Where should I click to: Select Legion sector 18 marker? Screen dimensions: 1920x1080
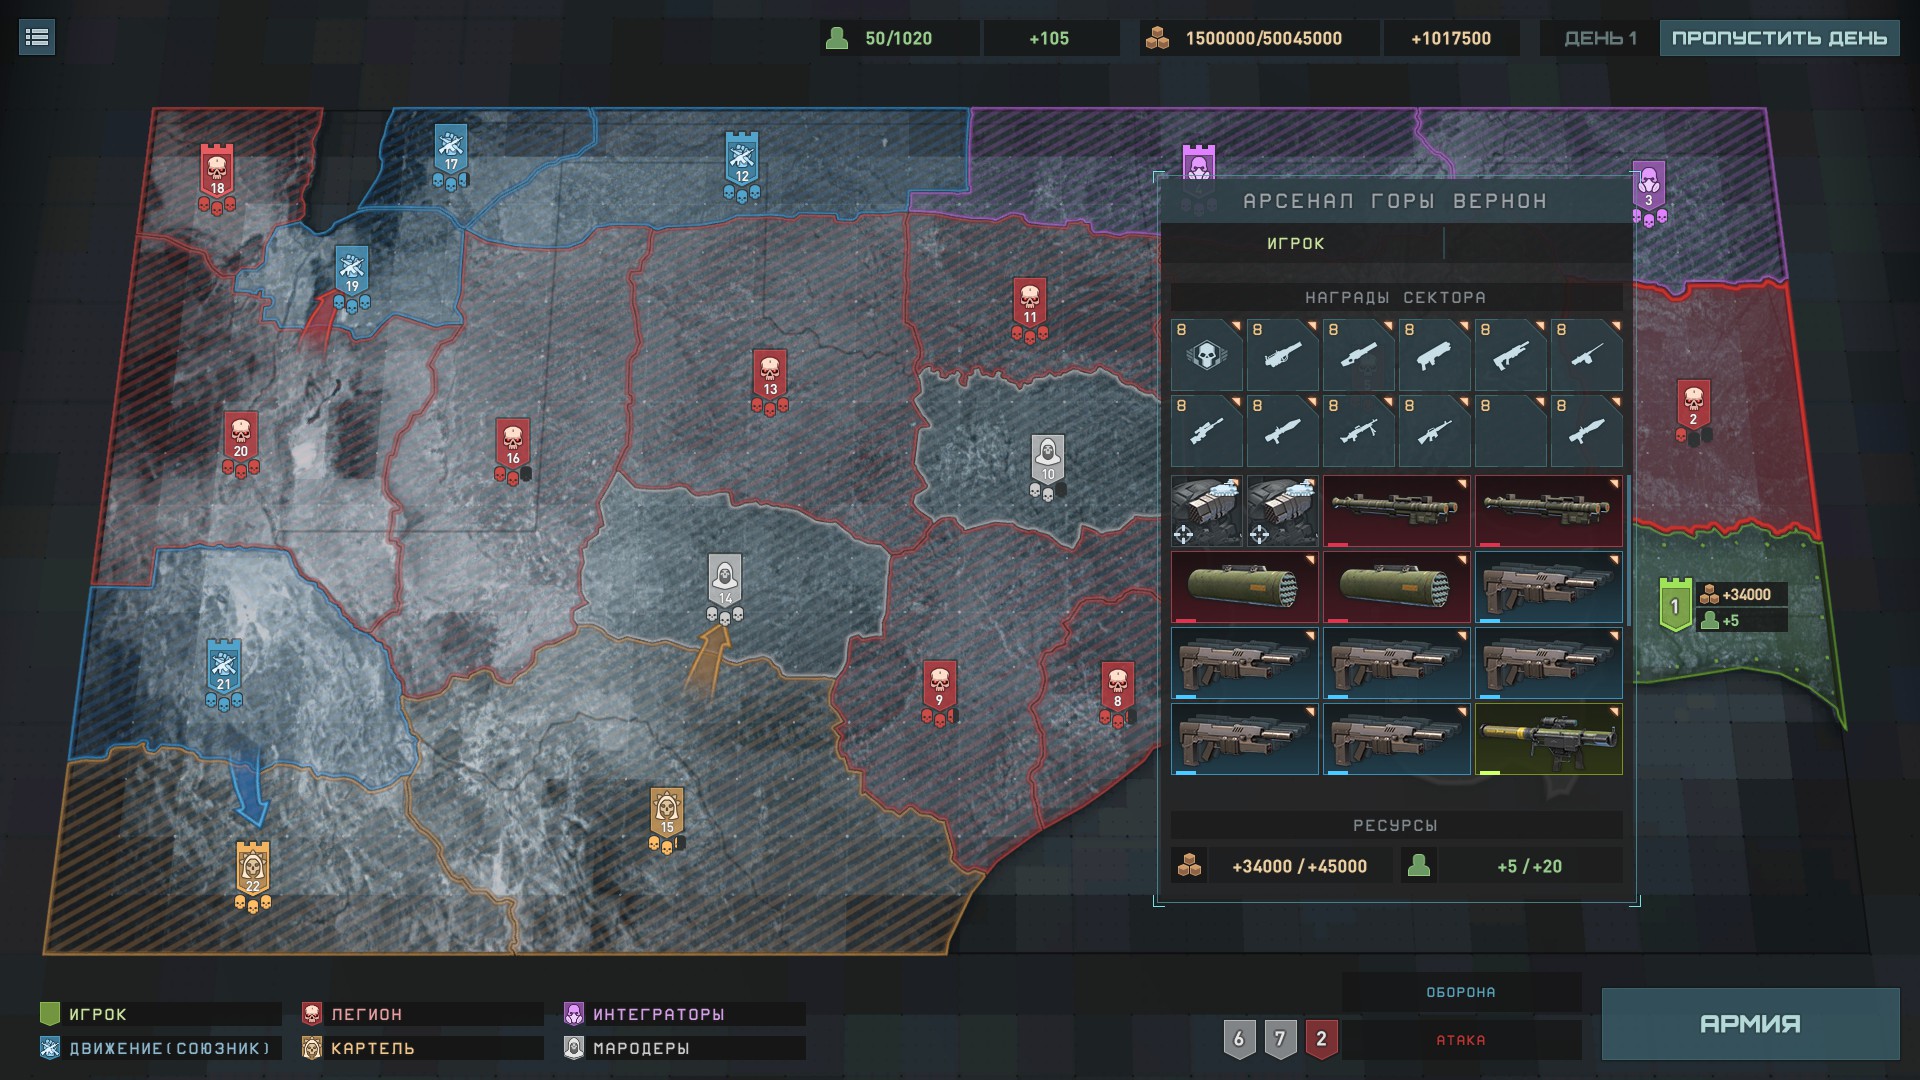(217, 171)
